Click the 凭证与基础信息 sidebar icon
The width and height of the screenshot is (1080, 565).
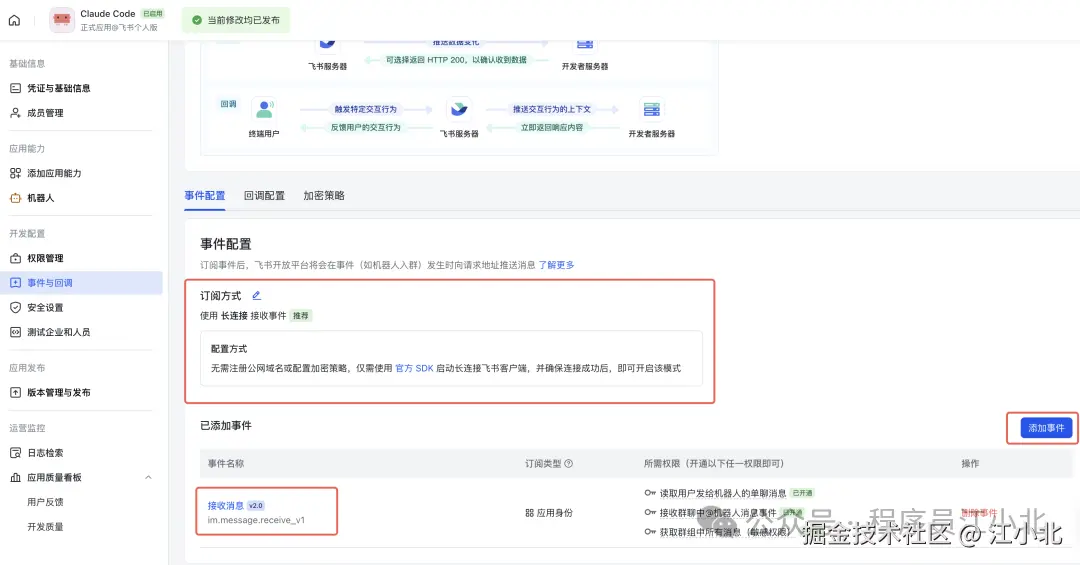point(15,88)
